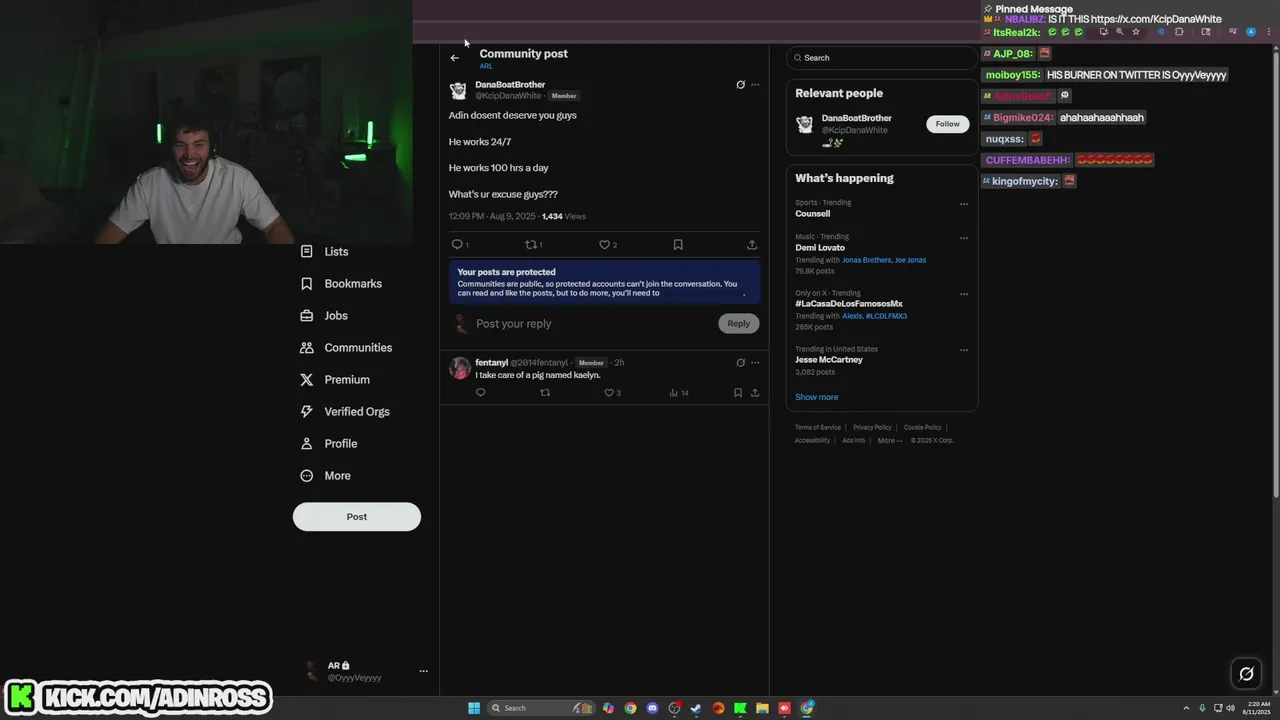This screenshot has height=720, width=1280.
Task: Open the x.com link in pinned message
Action: tap(1156, 19)
